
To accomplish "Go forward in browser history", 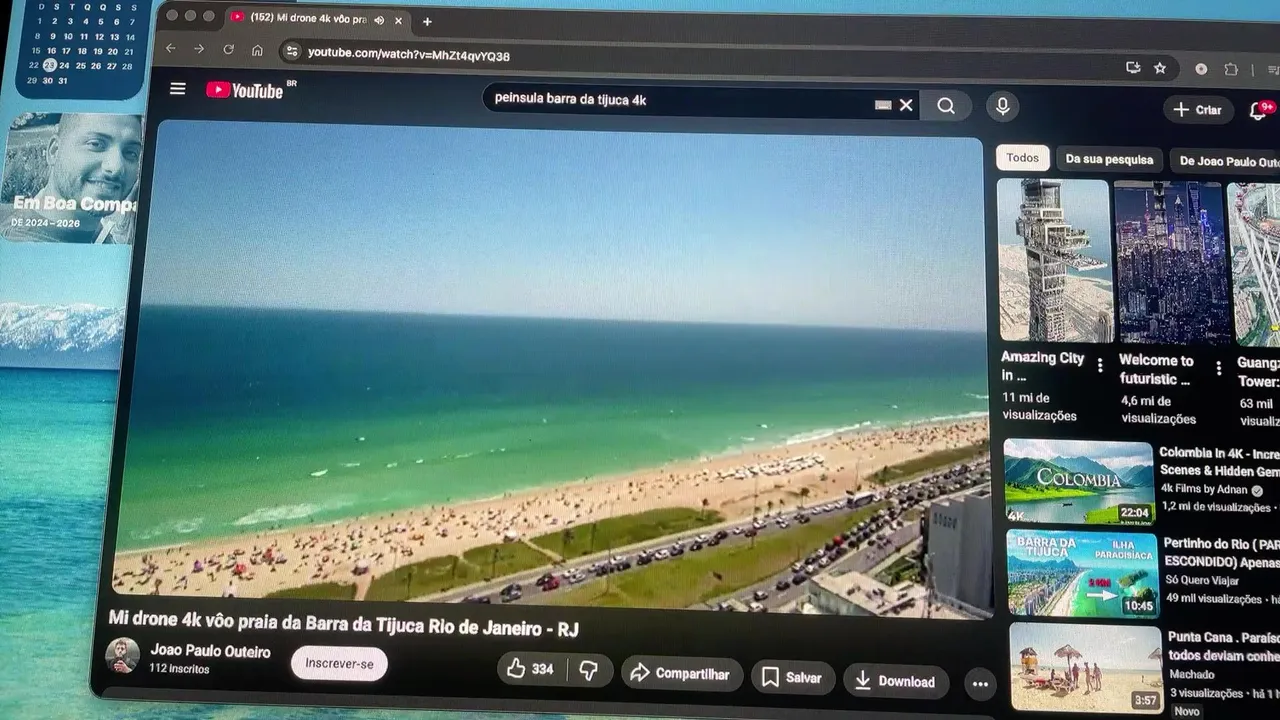I will 199,49.
